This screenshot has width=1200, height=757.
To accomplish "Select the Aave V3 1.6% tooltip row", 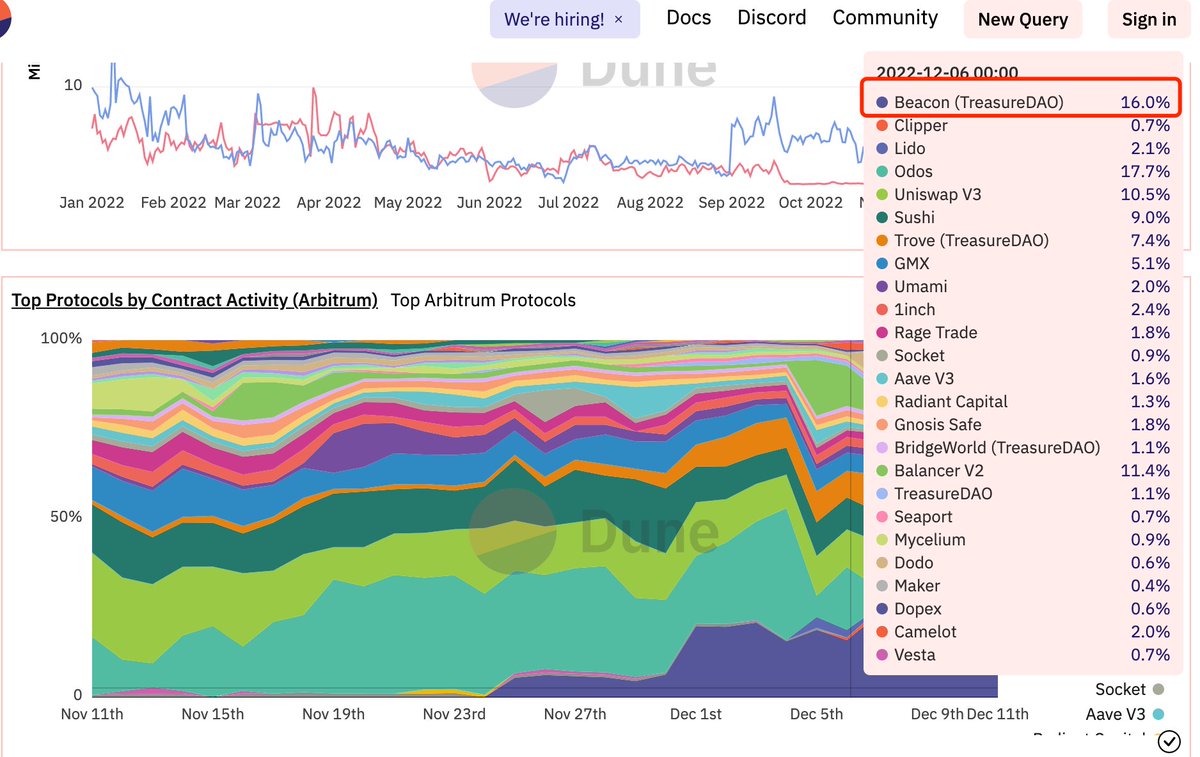I will [x=1023, y=378].
